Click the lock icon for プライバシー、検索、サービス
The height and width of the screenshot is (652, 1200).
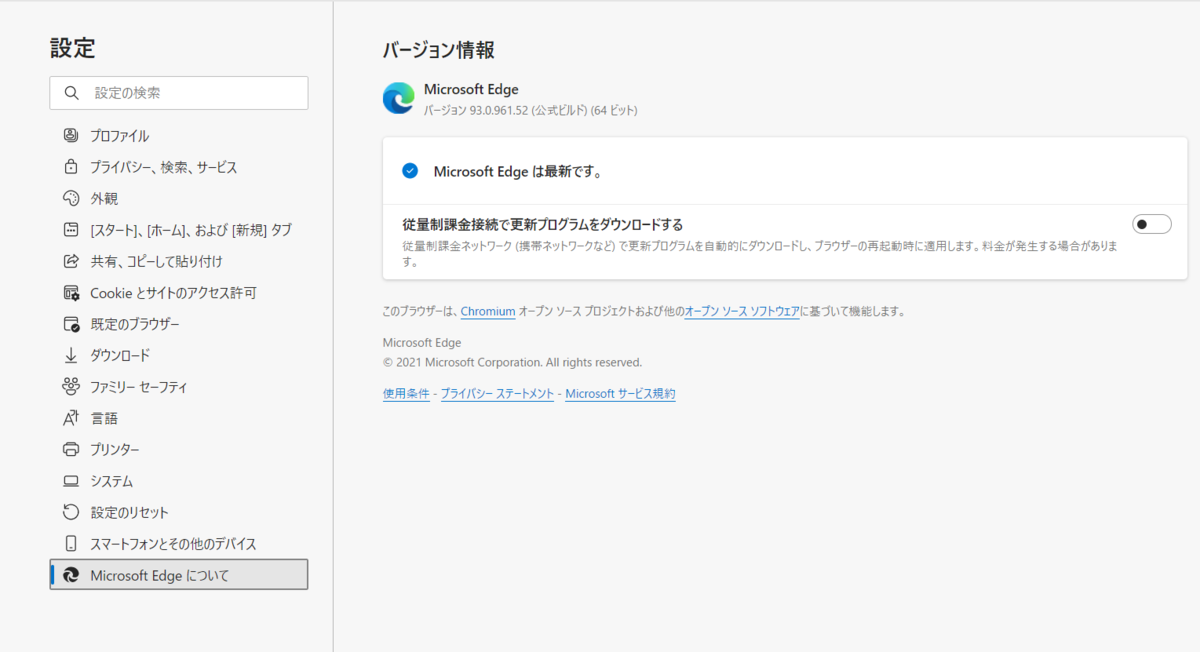point(71,167)
